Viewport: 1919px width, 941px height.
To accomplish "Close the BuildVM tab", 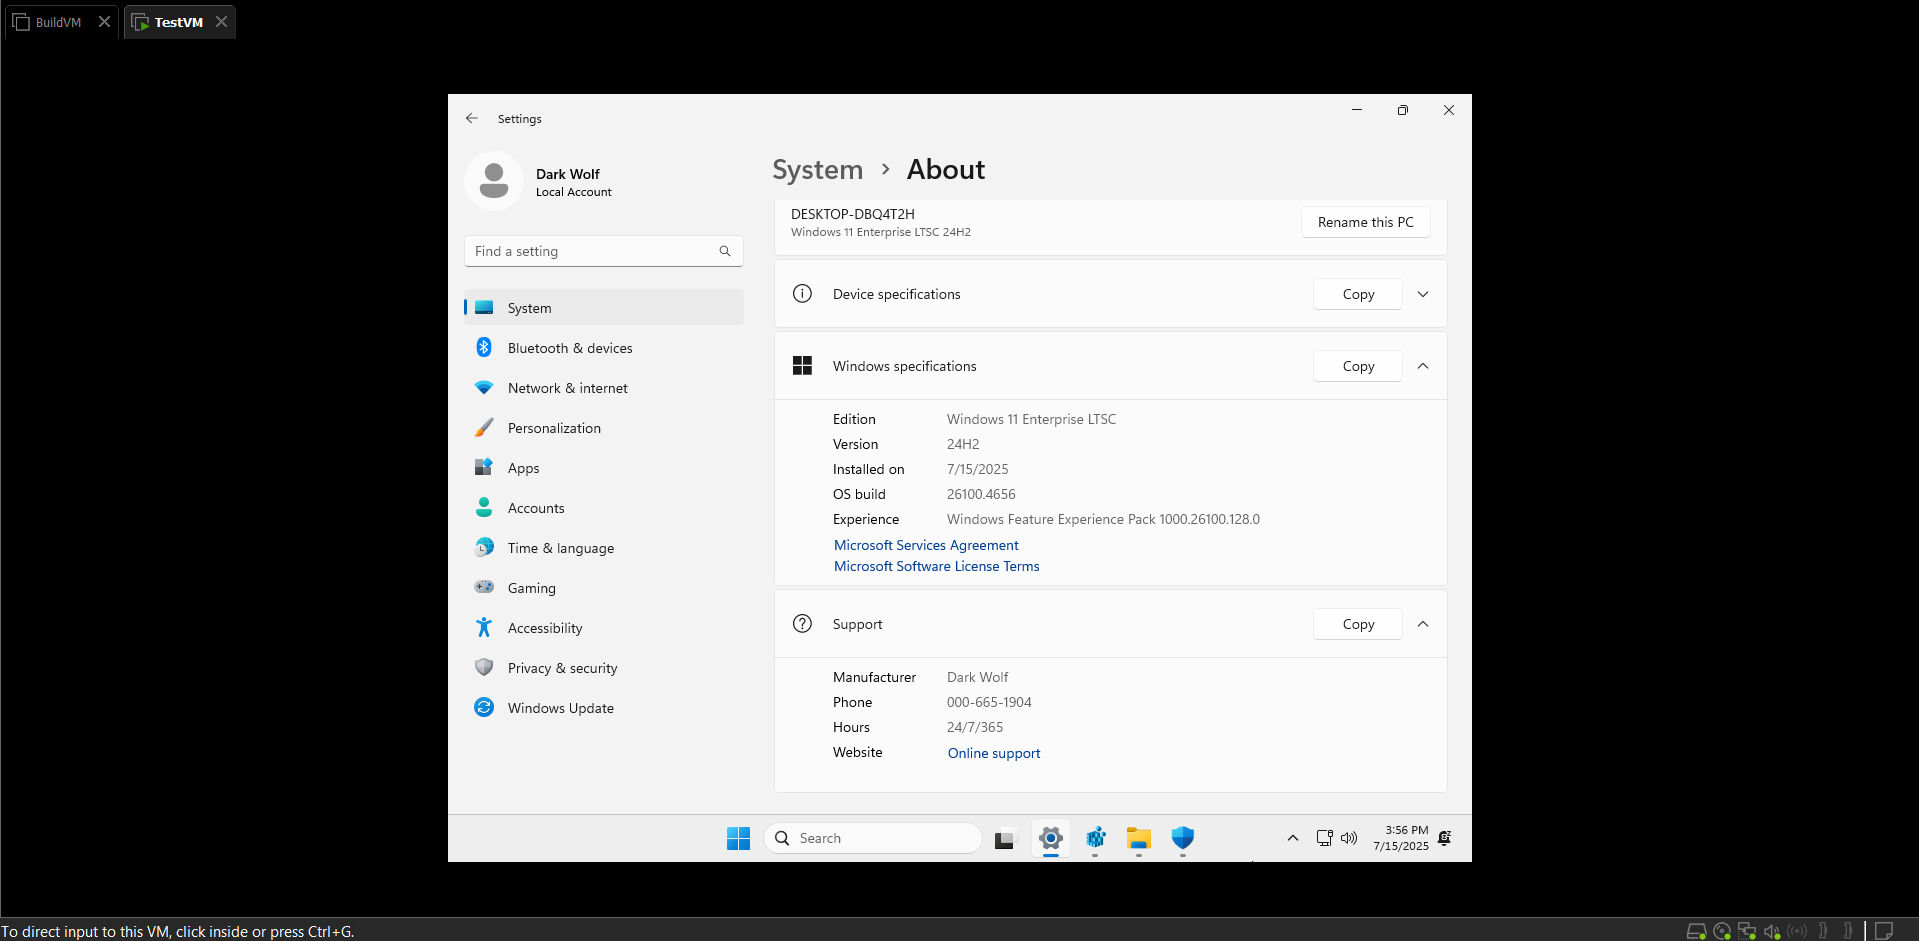I will [104, 22].
